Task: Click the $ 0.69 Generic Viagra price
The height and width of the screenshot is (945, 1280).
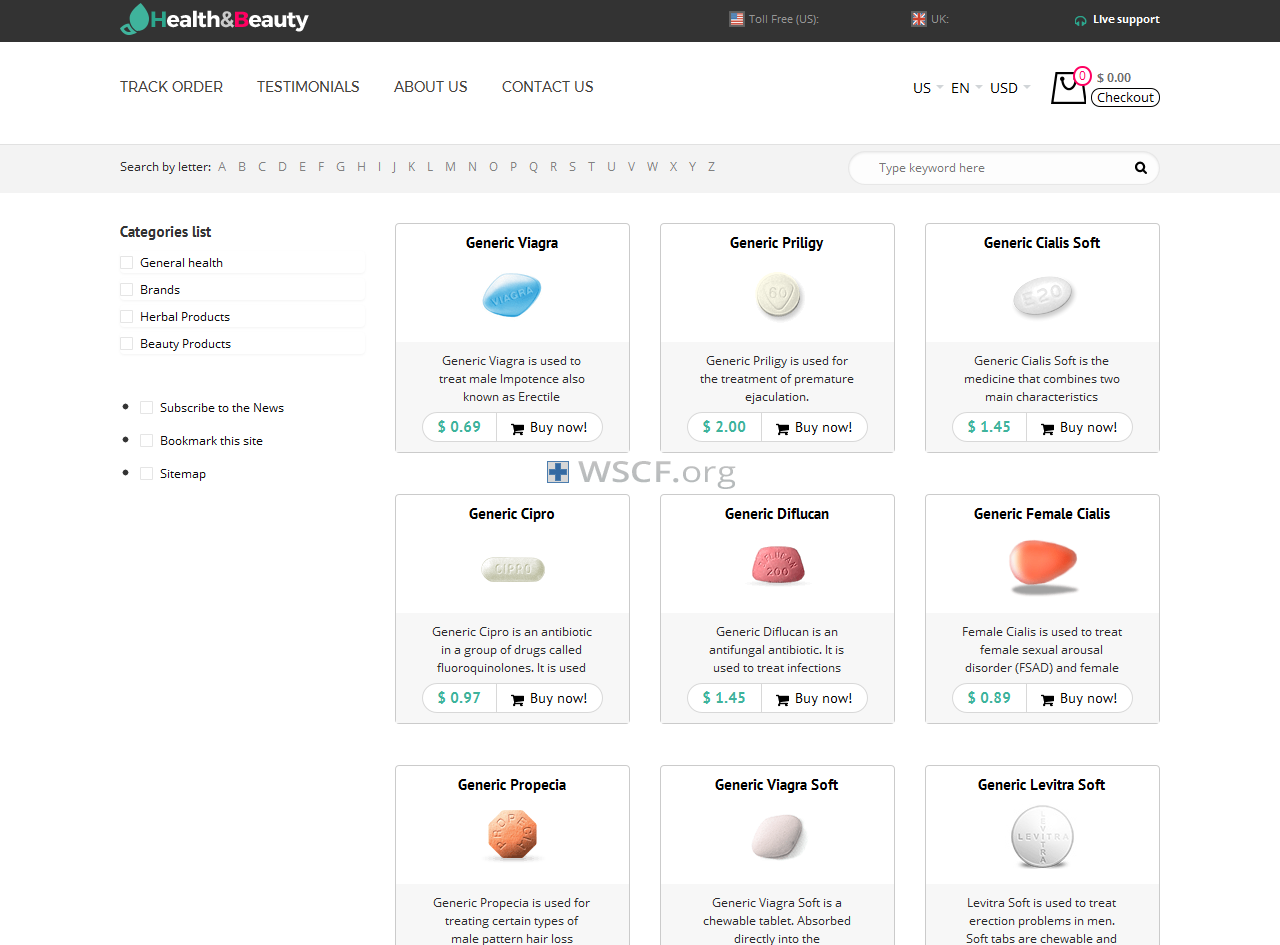Action: (x=459, y=427)
